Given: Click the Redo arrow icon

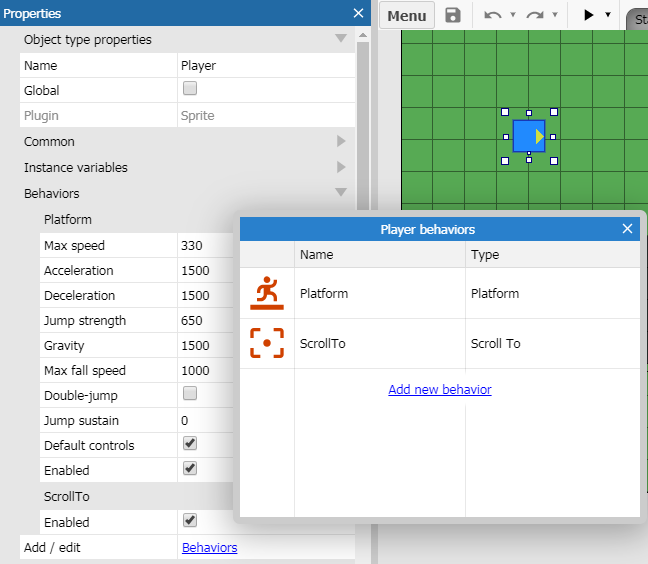Looking at the screenshot, I should [x=534, y=15].
